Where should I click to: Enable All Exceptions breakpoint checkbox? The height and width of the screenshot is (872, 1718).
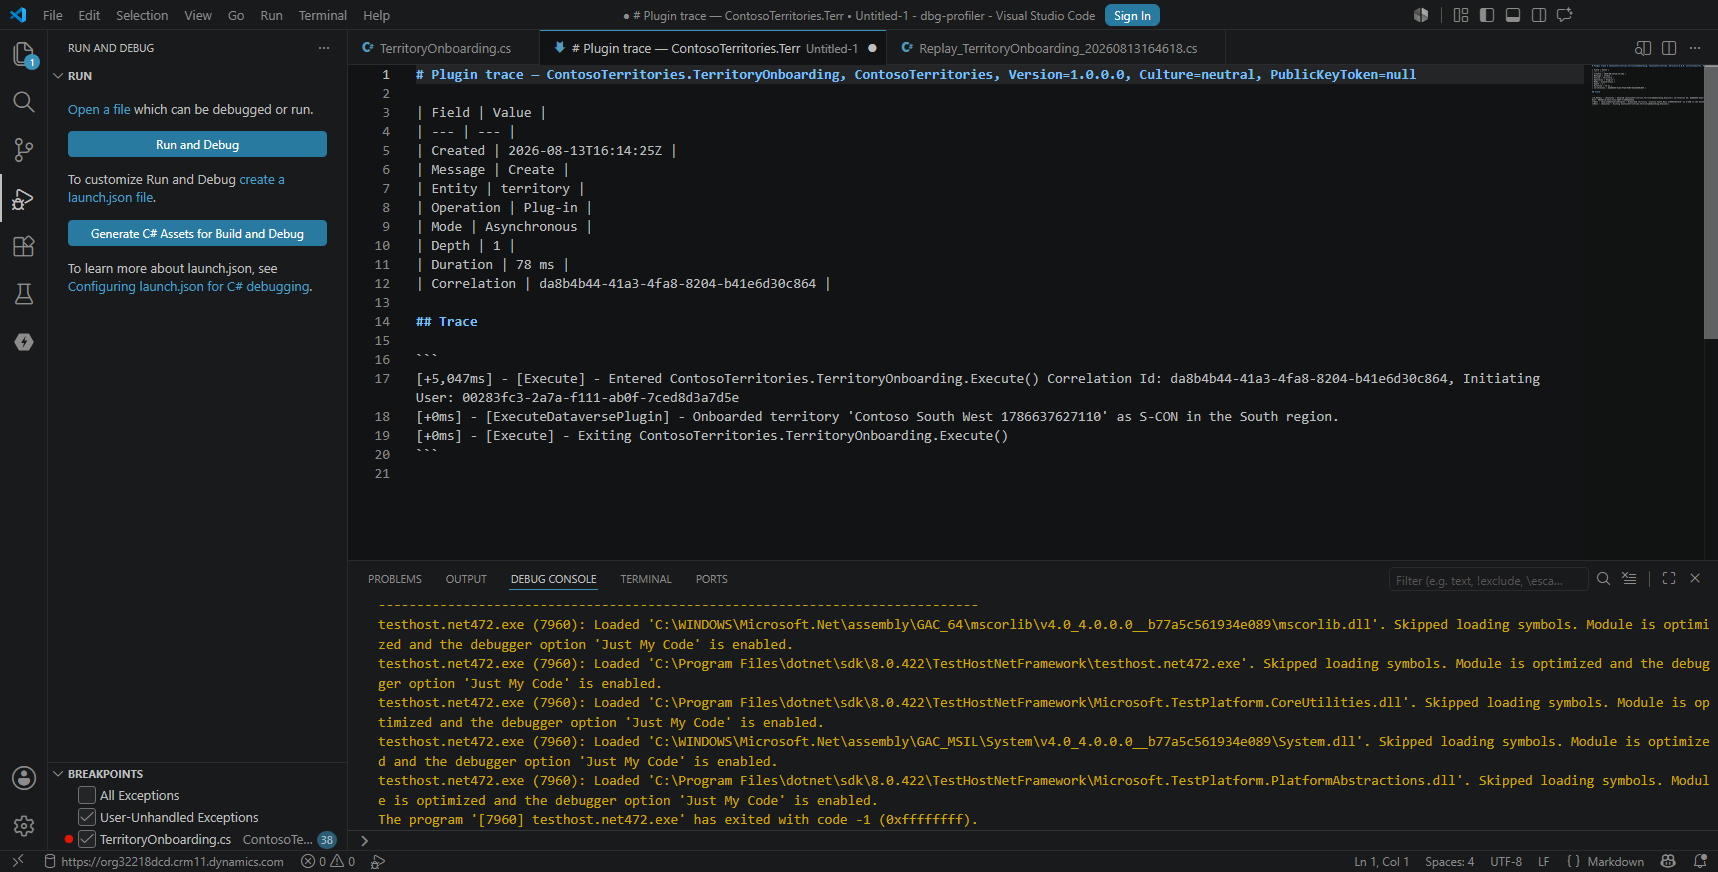(x=87, y=795)
